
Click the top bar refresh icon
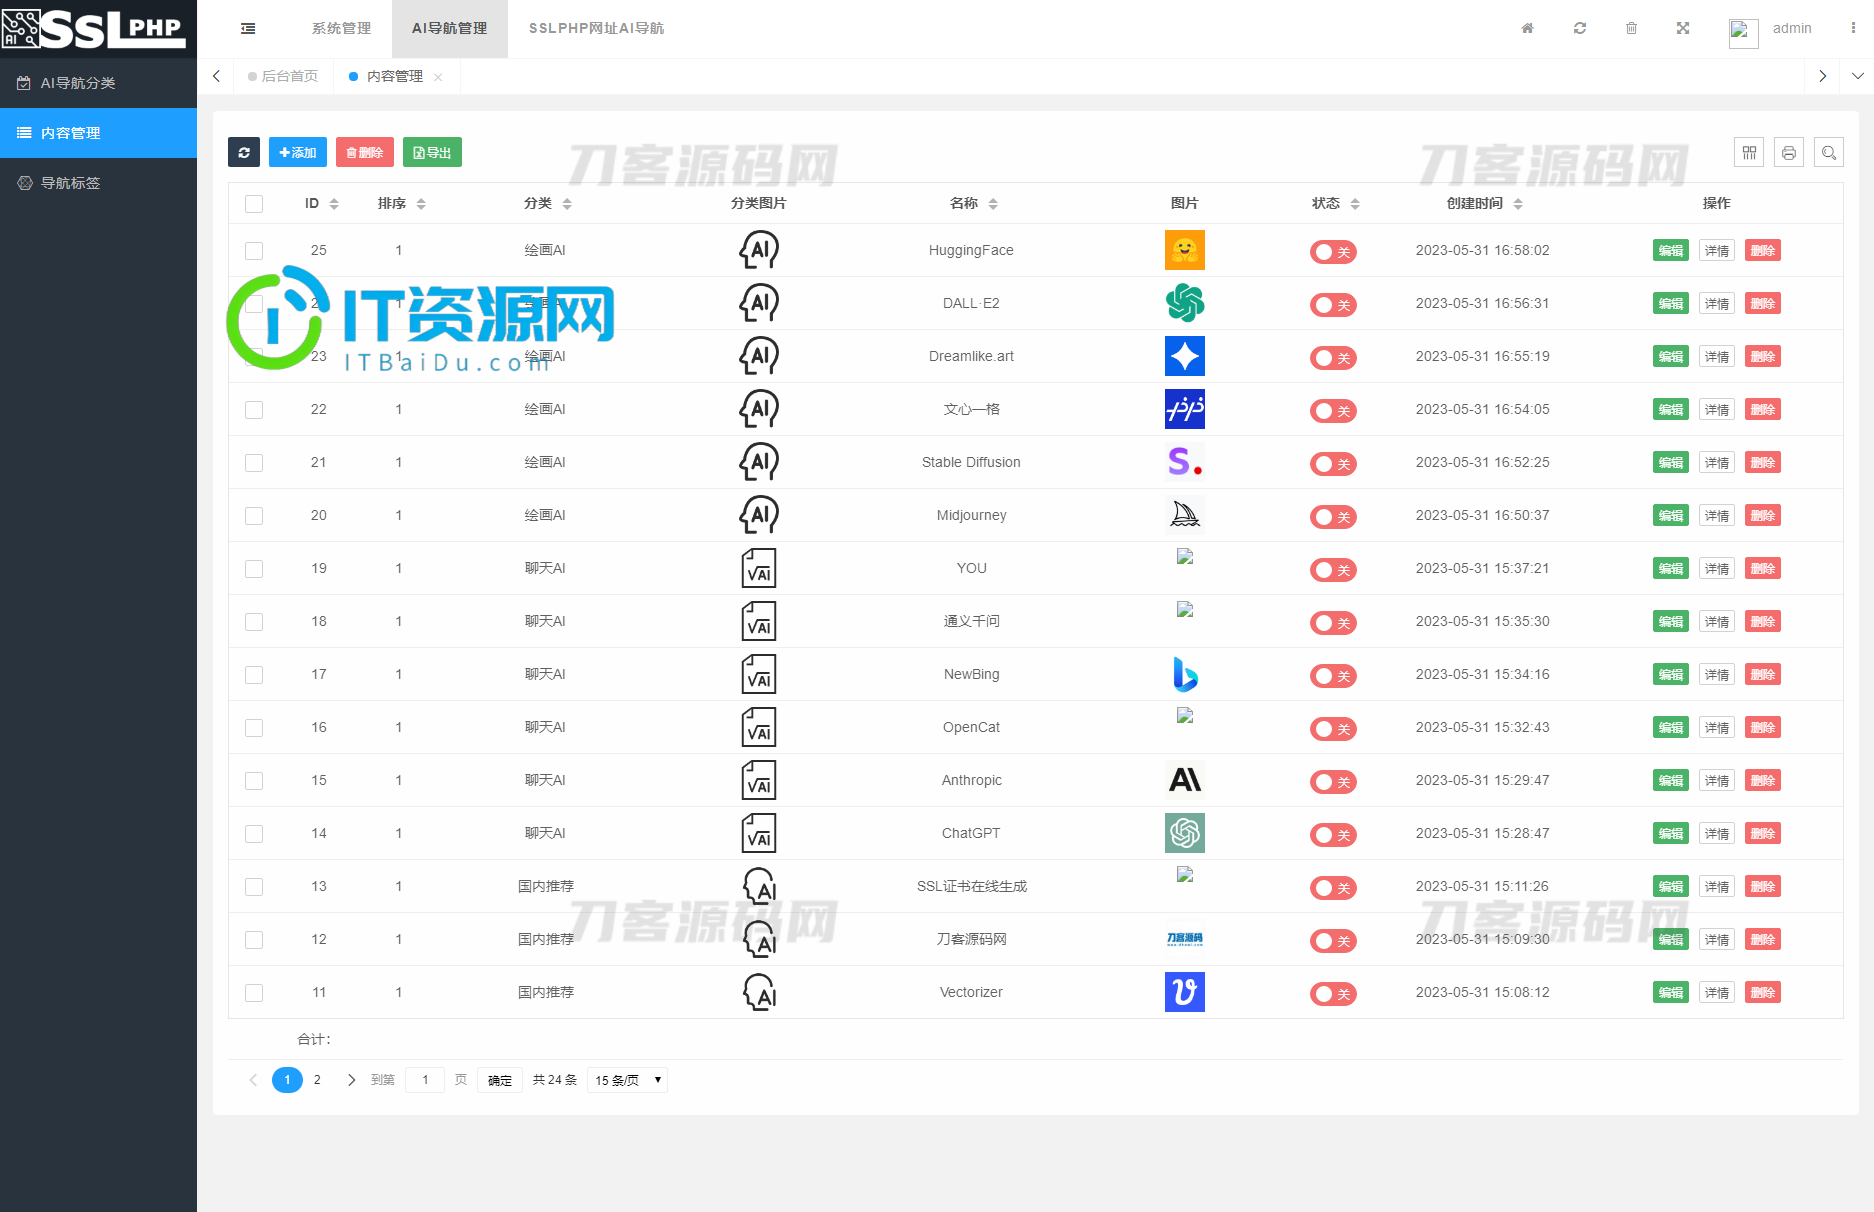click(x=1580, y=28)
